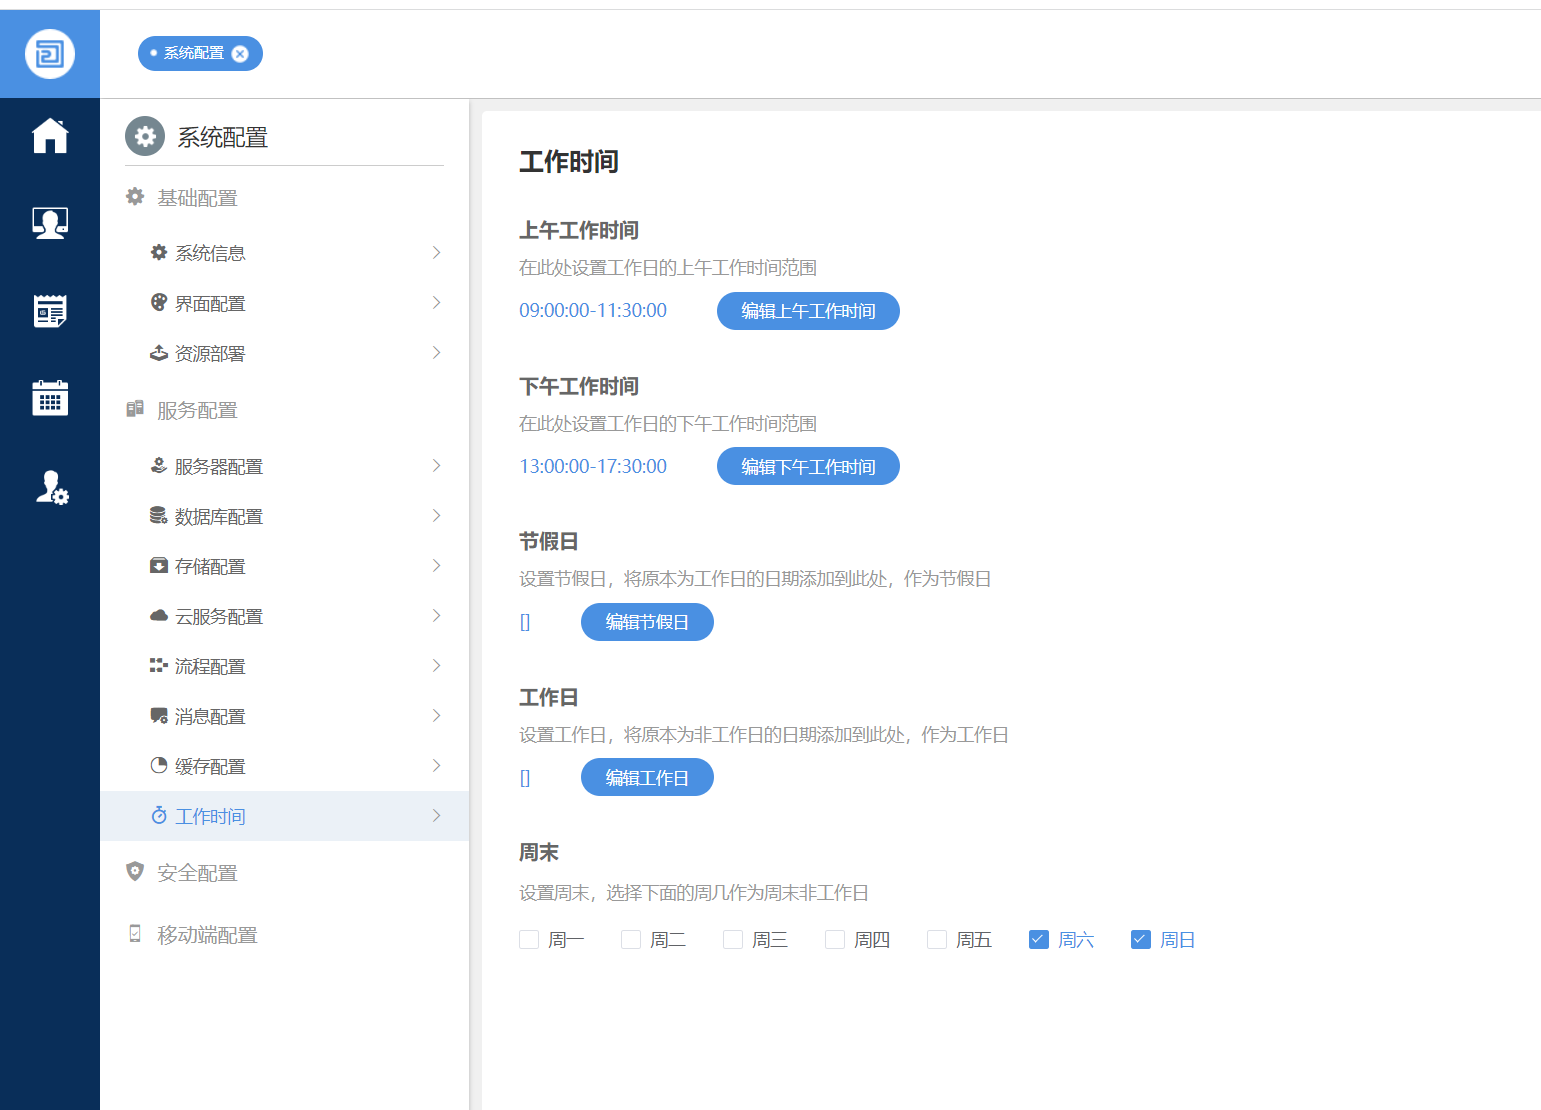Click the empty brackets under 工作日
This screenshot has width=1541, height=1110.
[x=525, y=778]
